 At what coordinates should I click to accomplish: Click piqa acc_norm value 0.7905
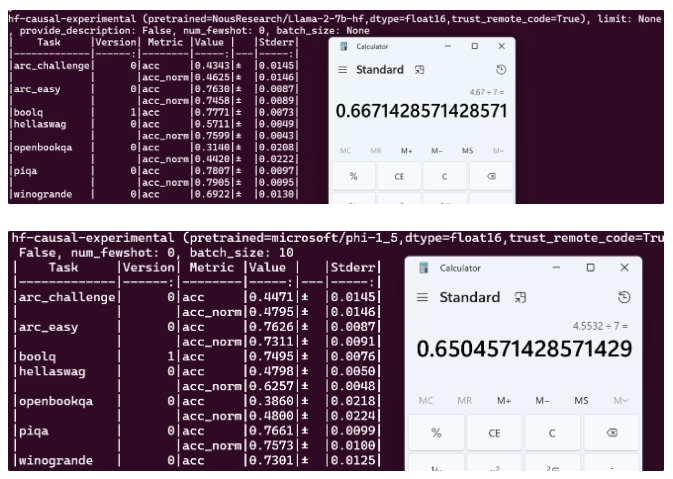coord(212,182)
